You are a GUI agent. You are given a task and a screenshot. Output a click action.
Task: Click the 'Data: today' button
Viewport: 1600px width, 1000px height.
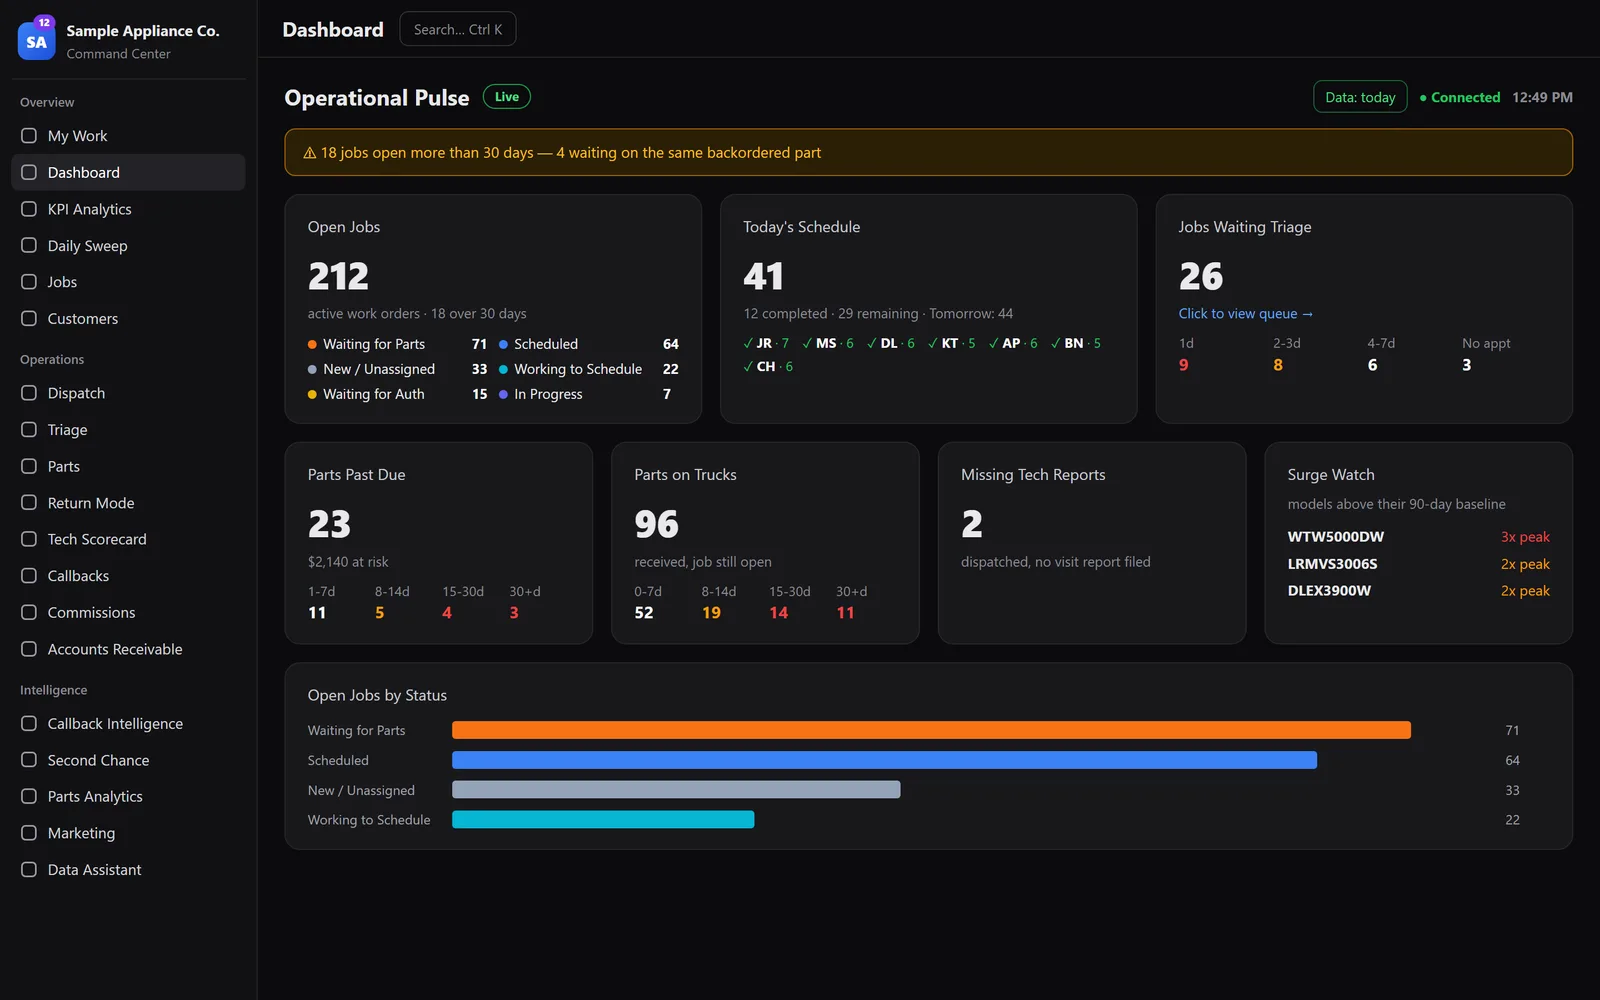coord(1360,97)
